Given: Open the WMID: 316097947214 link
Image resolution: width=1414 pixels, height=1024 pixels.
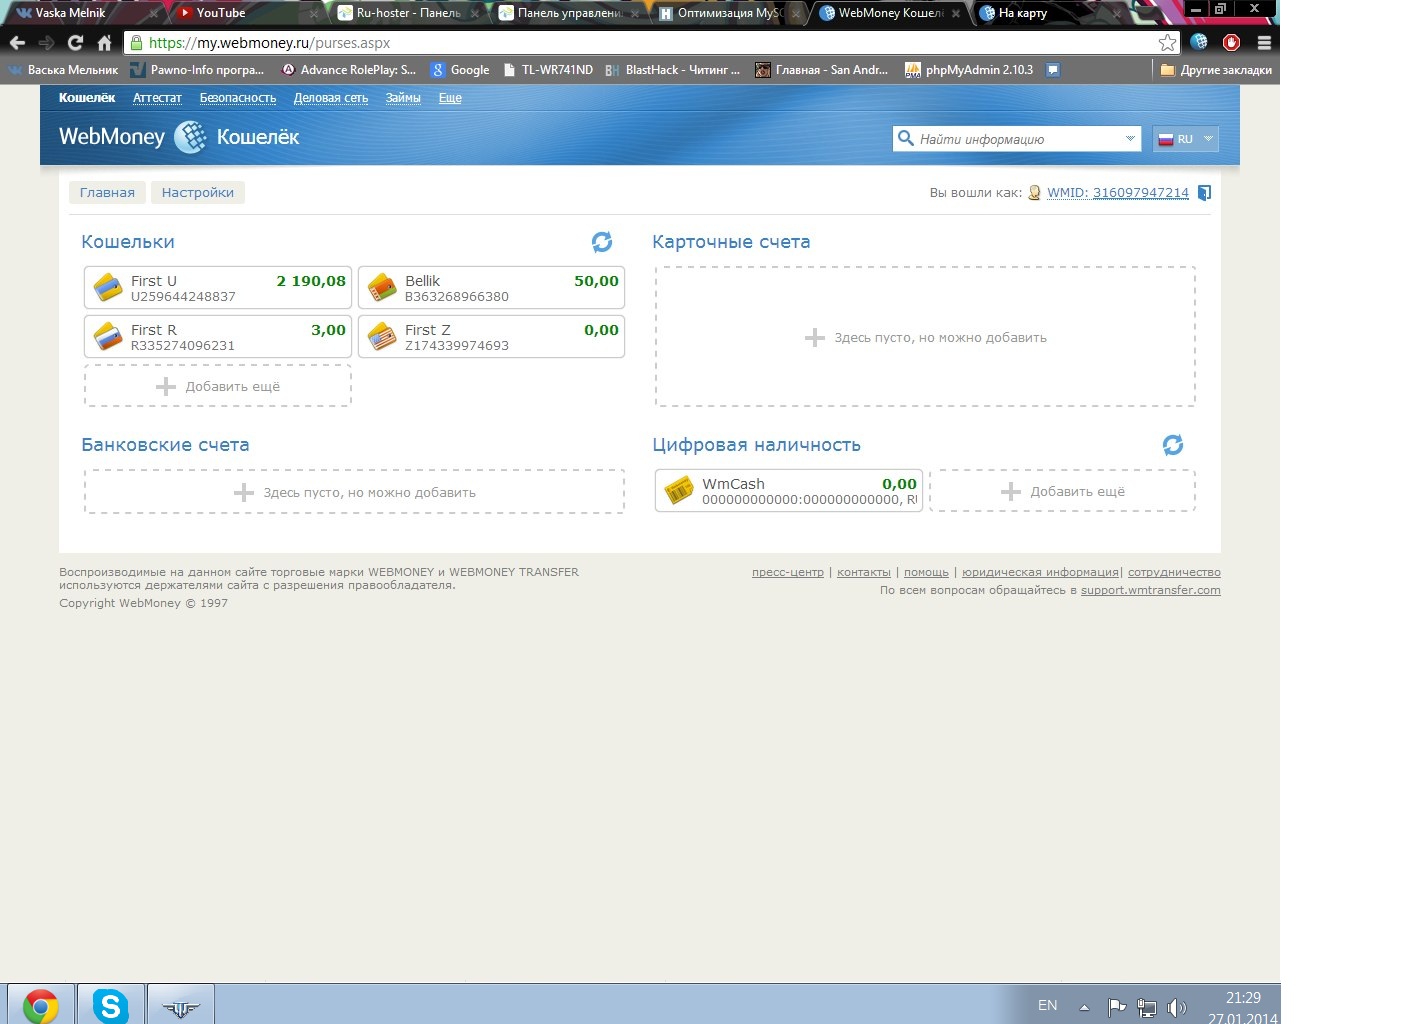Looking at the screenshot, I should tap(1118, 193).
